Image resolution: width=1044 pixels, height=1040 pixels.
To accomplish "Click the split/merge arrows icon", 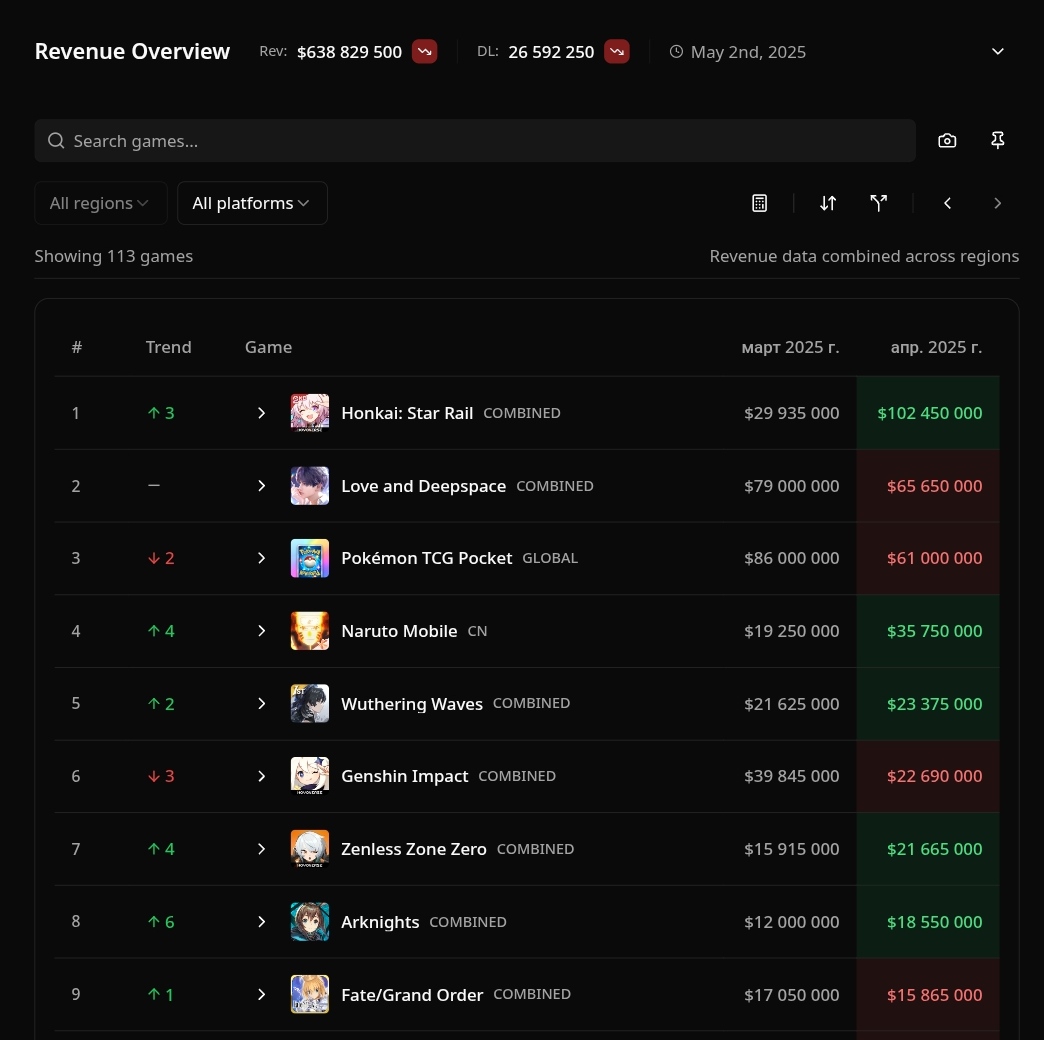I will coord(879,203).
